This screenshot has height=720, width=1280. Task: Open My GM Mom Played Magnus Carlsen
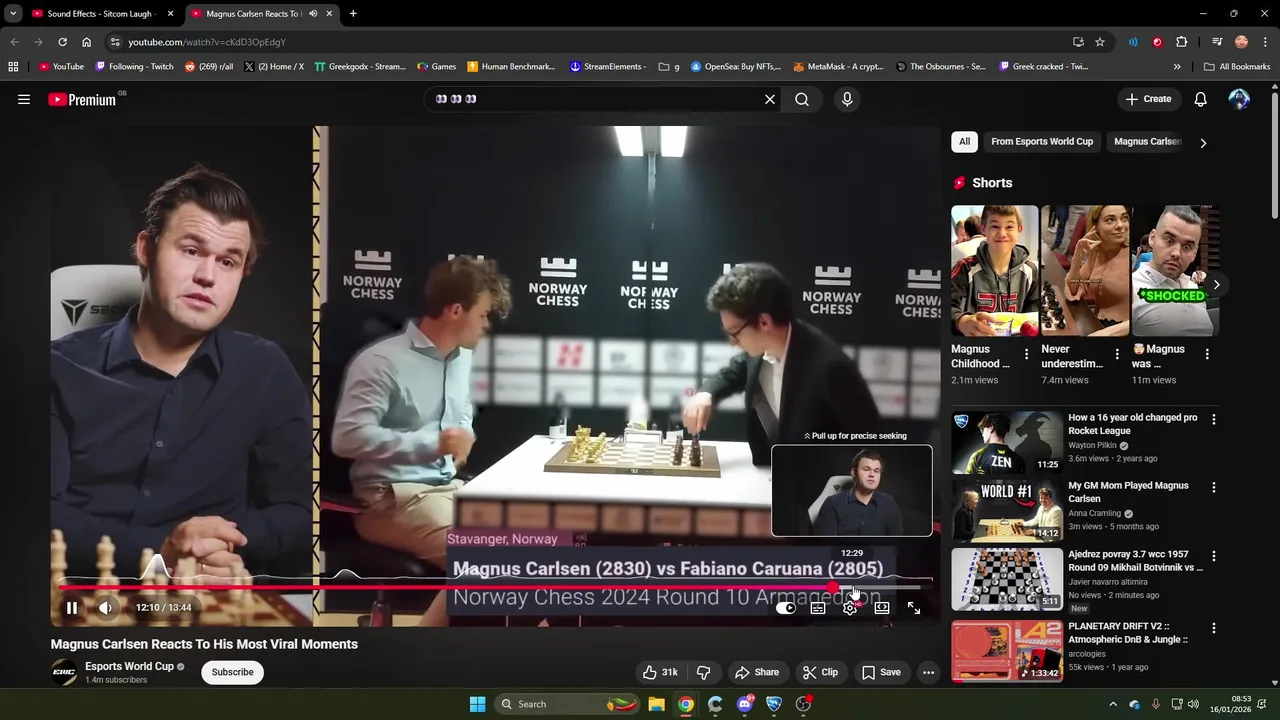[x=1128, y=492]
